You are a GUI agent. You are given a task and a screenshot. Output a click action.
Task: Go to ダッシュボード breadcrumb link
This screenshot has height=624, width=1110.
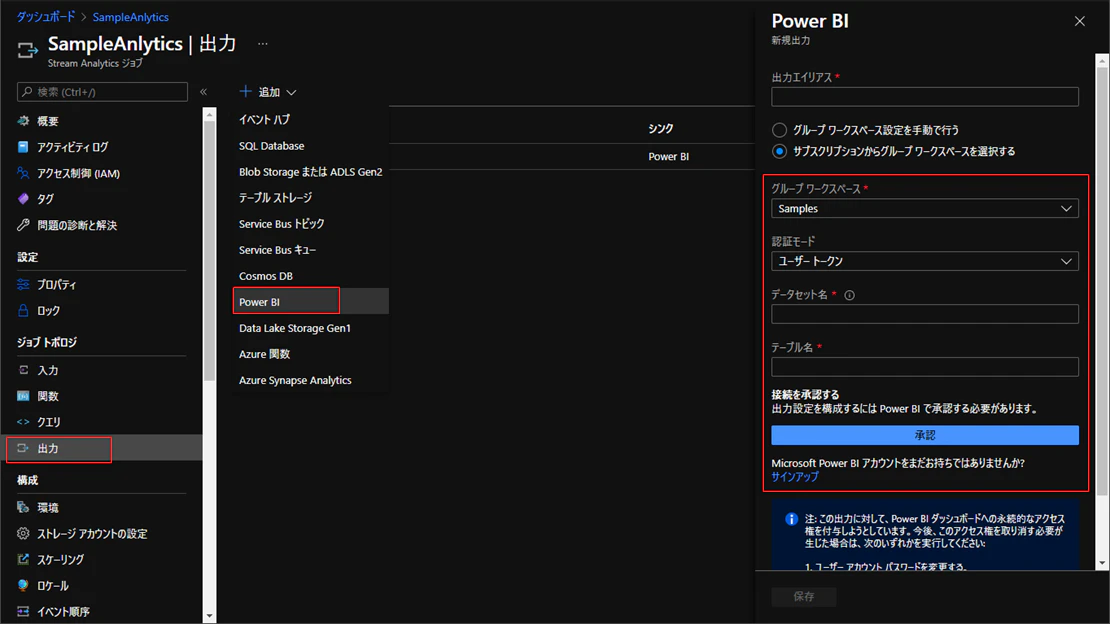[45, 17]
